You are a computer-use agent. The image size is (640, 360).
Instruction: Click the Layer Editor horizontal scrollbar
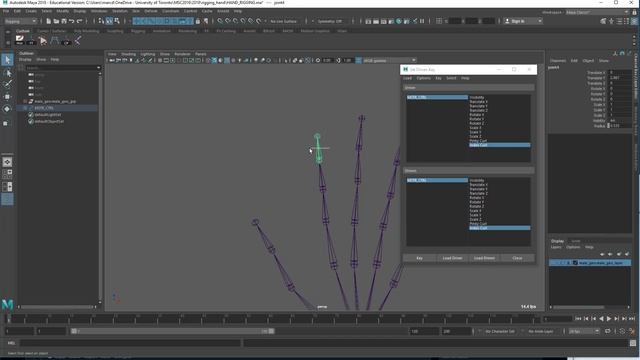tap(578, 307)
